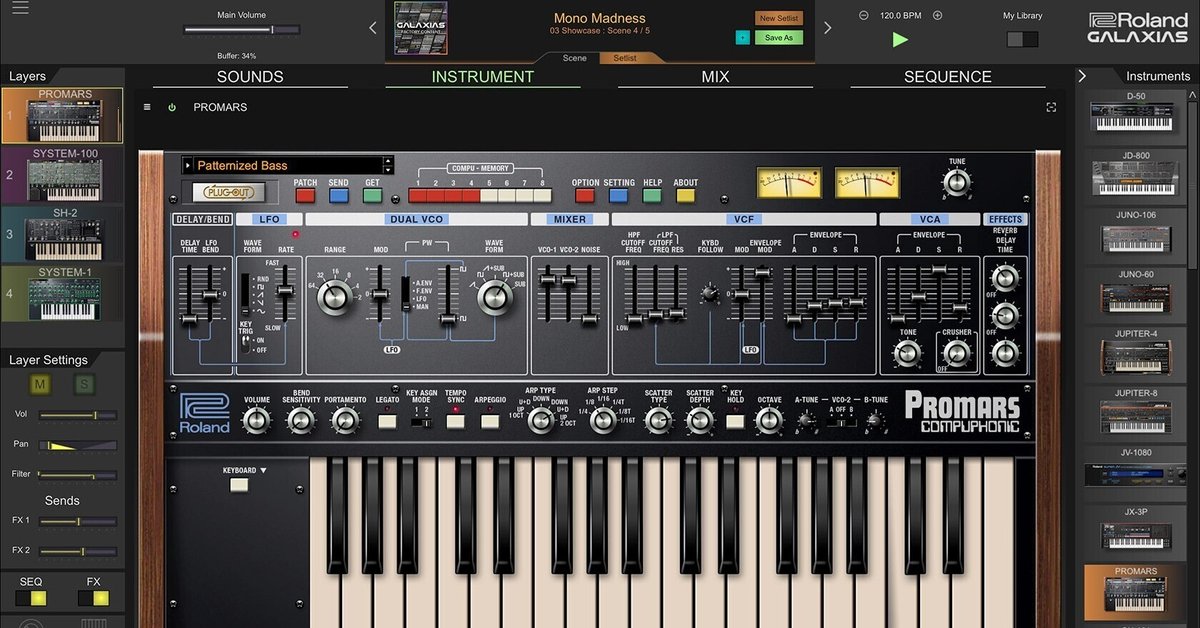Screen dimensions: 1200x628
Task: Go to previous scene with left arrow
Action: (x=373, y=28)
